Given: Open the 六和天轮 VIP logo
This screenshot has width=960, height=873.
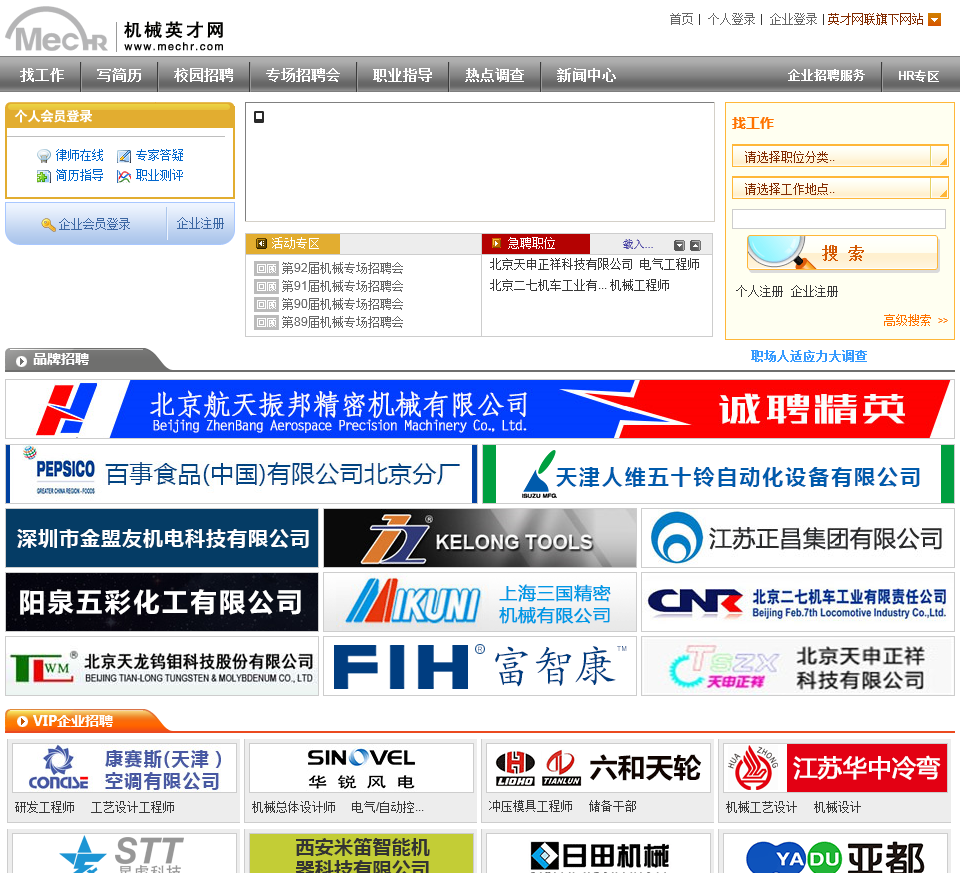Looking at the screenshot, I should point(598,768).
